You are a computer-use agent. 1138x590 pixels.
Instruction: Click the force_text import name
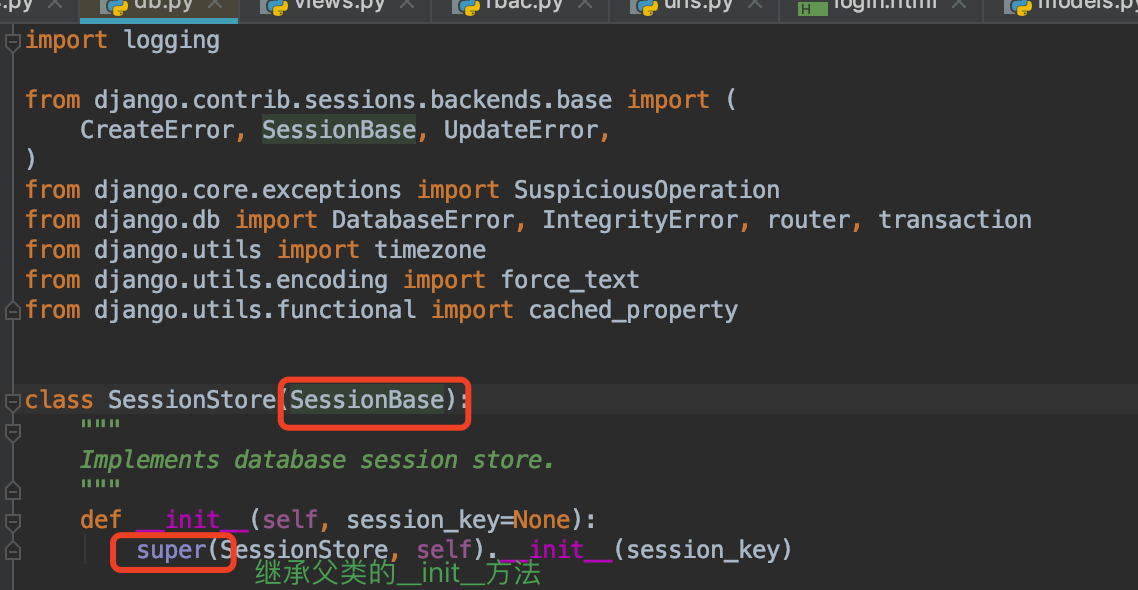tap(570, 280)
